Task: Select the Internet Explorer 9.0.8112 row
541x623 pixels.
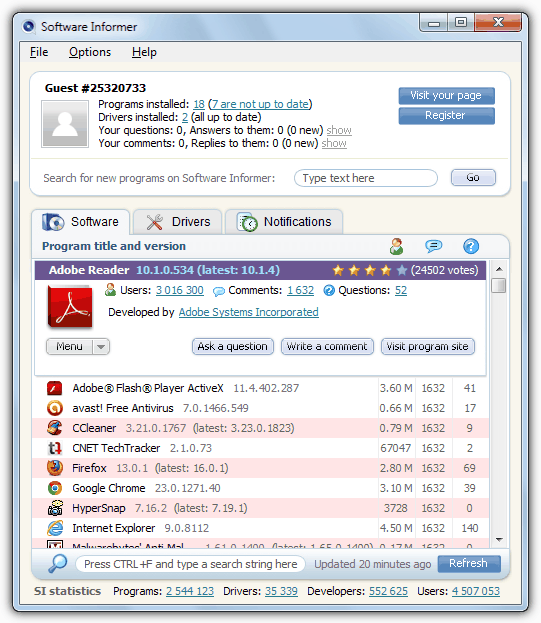Action: [261, 528]
